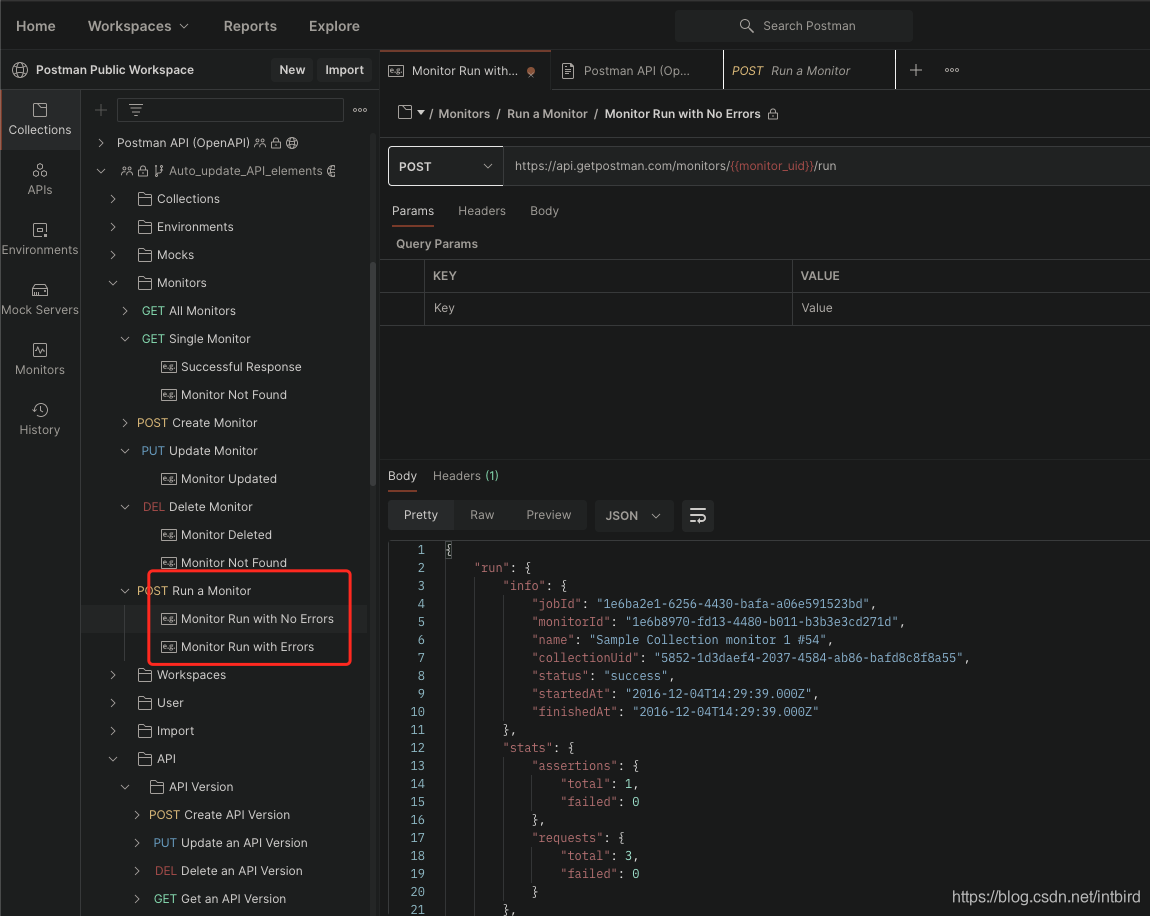Click the query param Key cell
Screen dimensions: 1150x916
tap(608, 308)
